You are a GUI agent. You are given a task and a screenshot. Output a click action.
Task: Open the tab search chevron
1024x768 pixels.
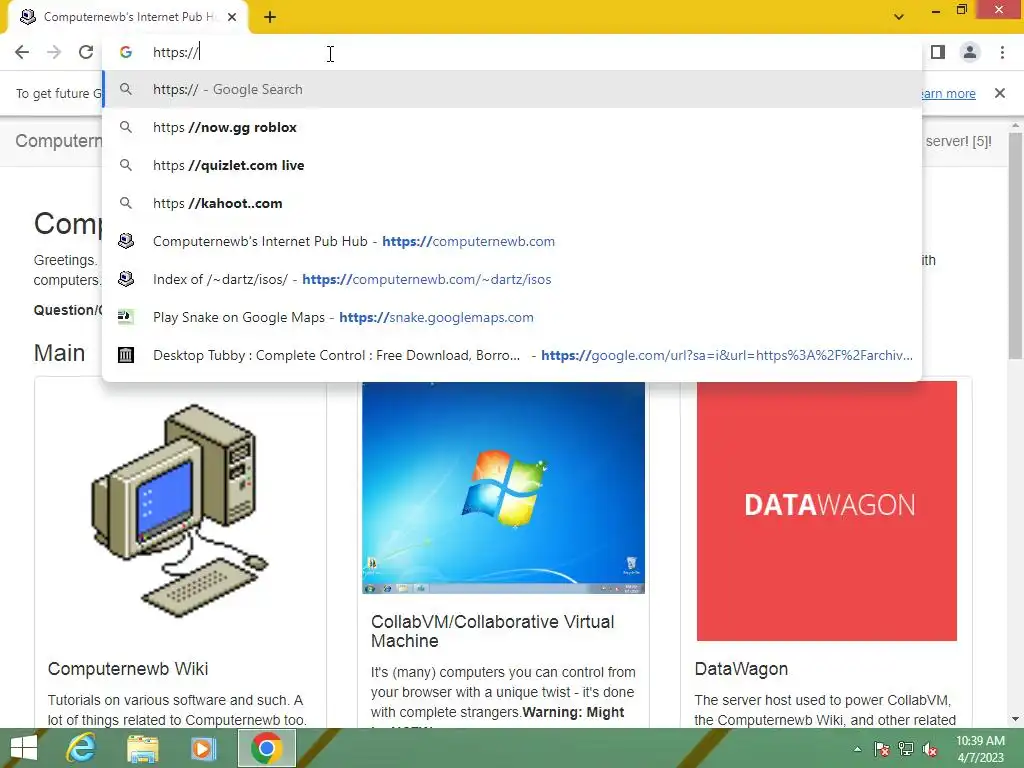click(x=899, y=17)
